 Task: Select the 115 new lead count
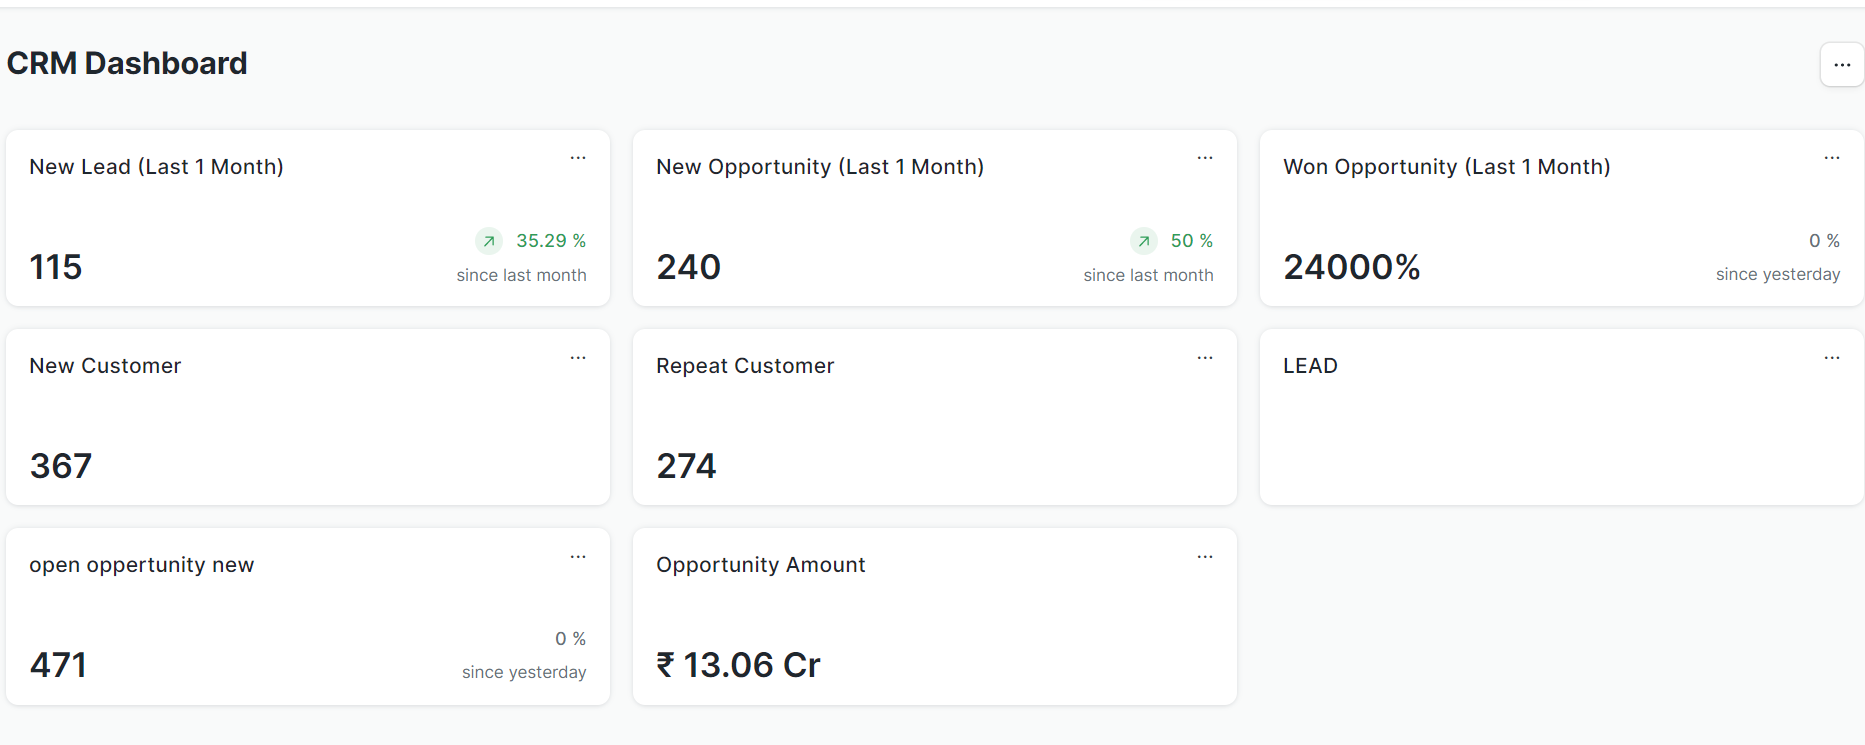(x=56, y=267)
